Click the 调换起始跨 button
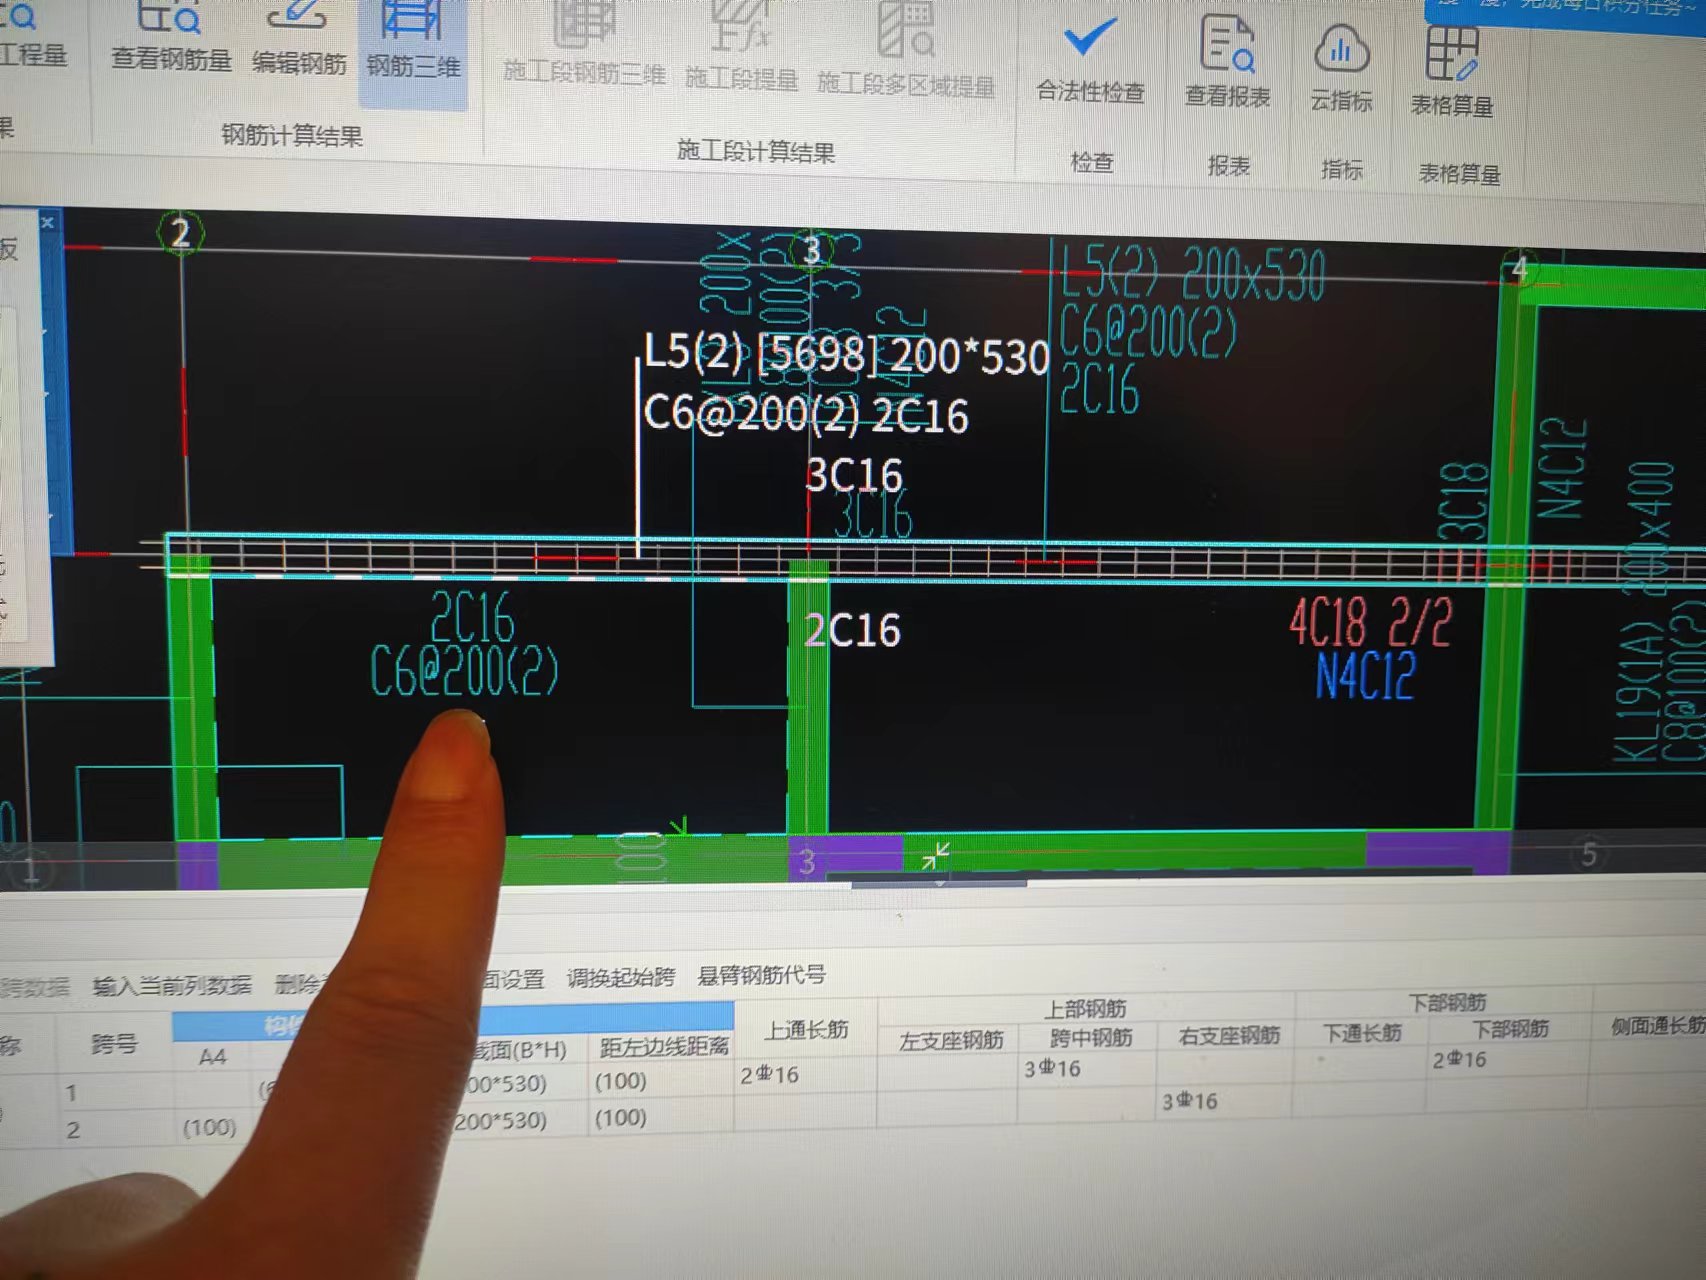 point(621,977)
